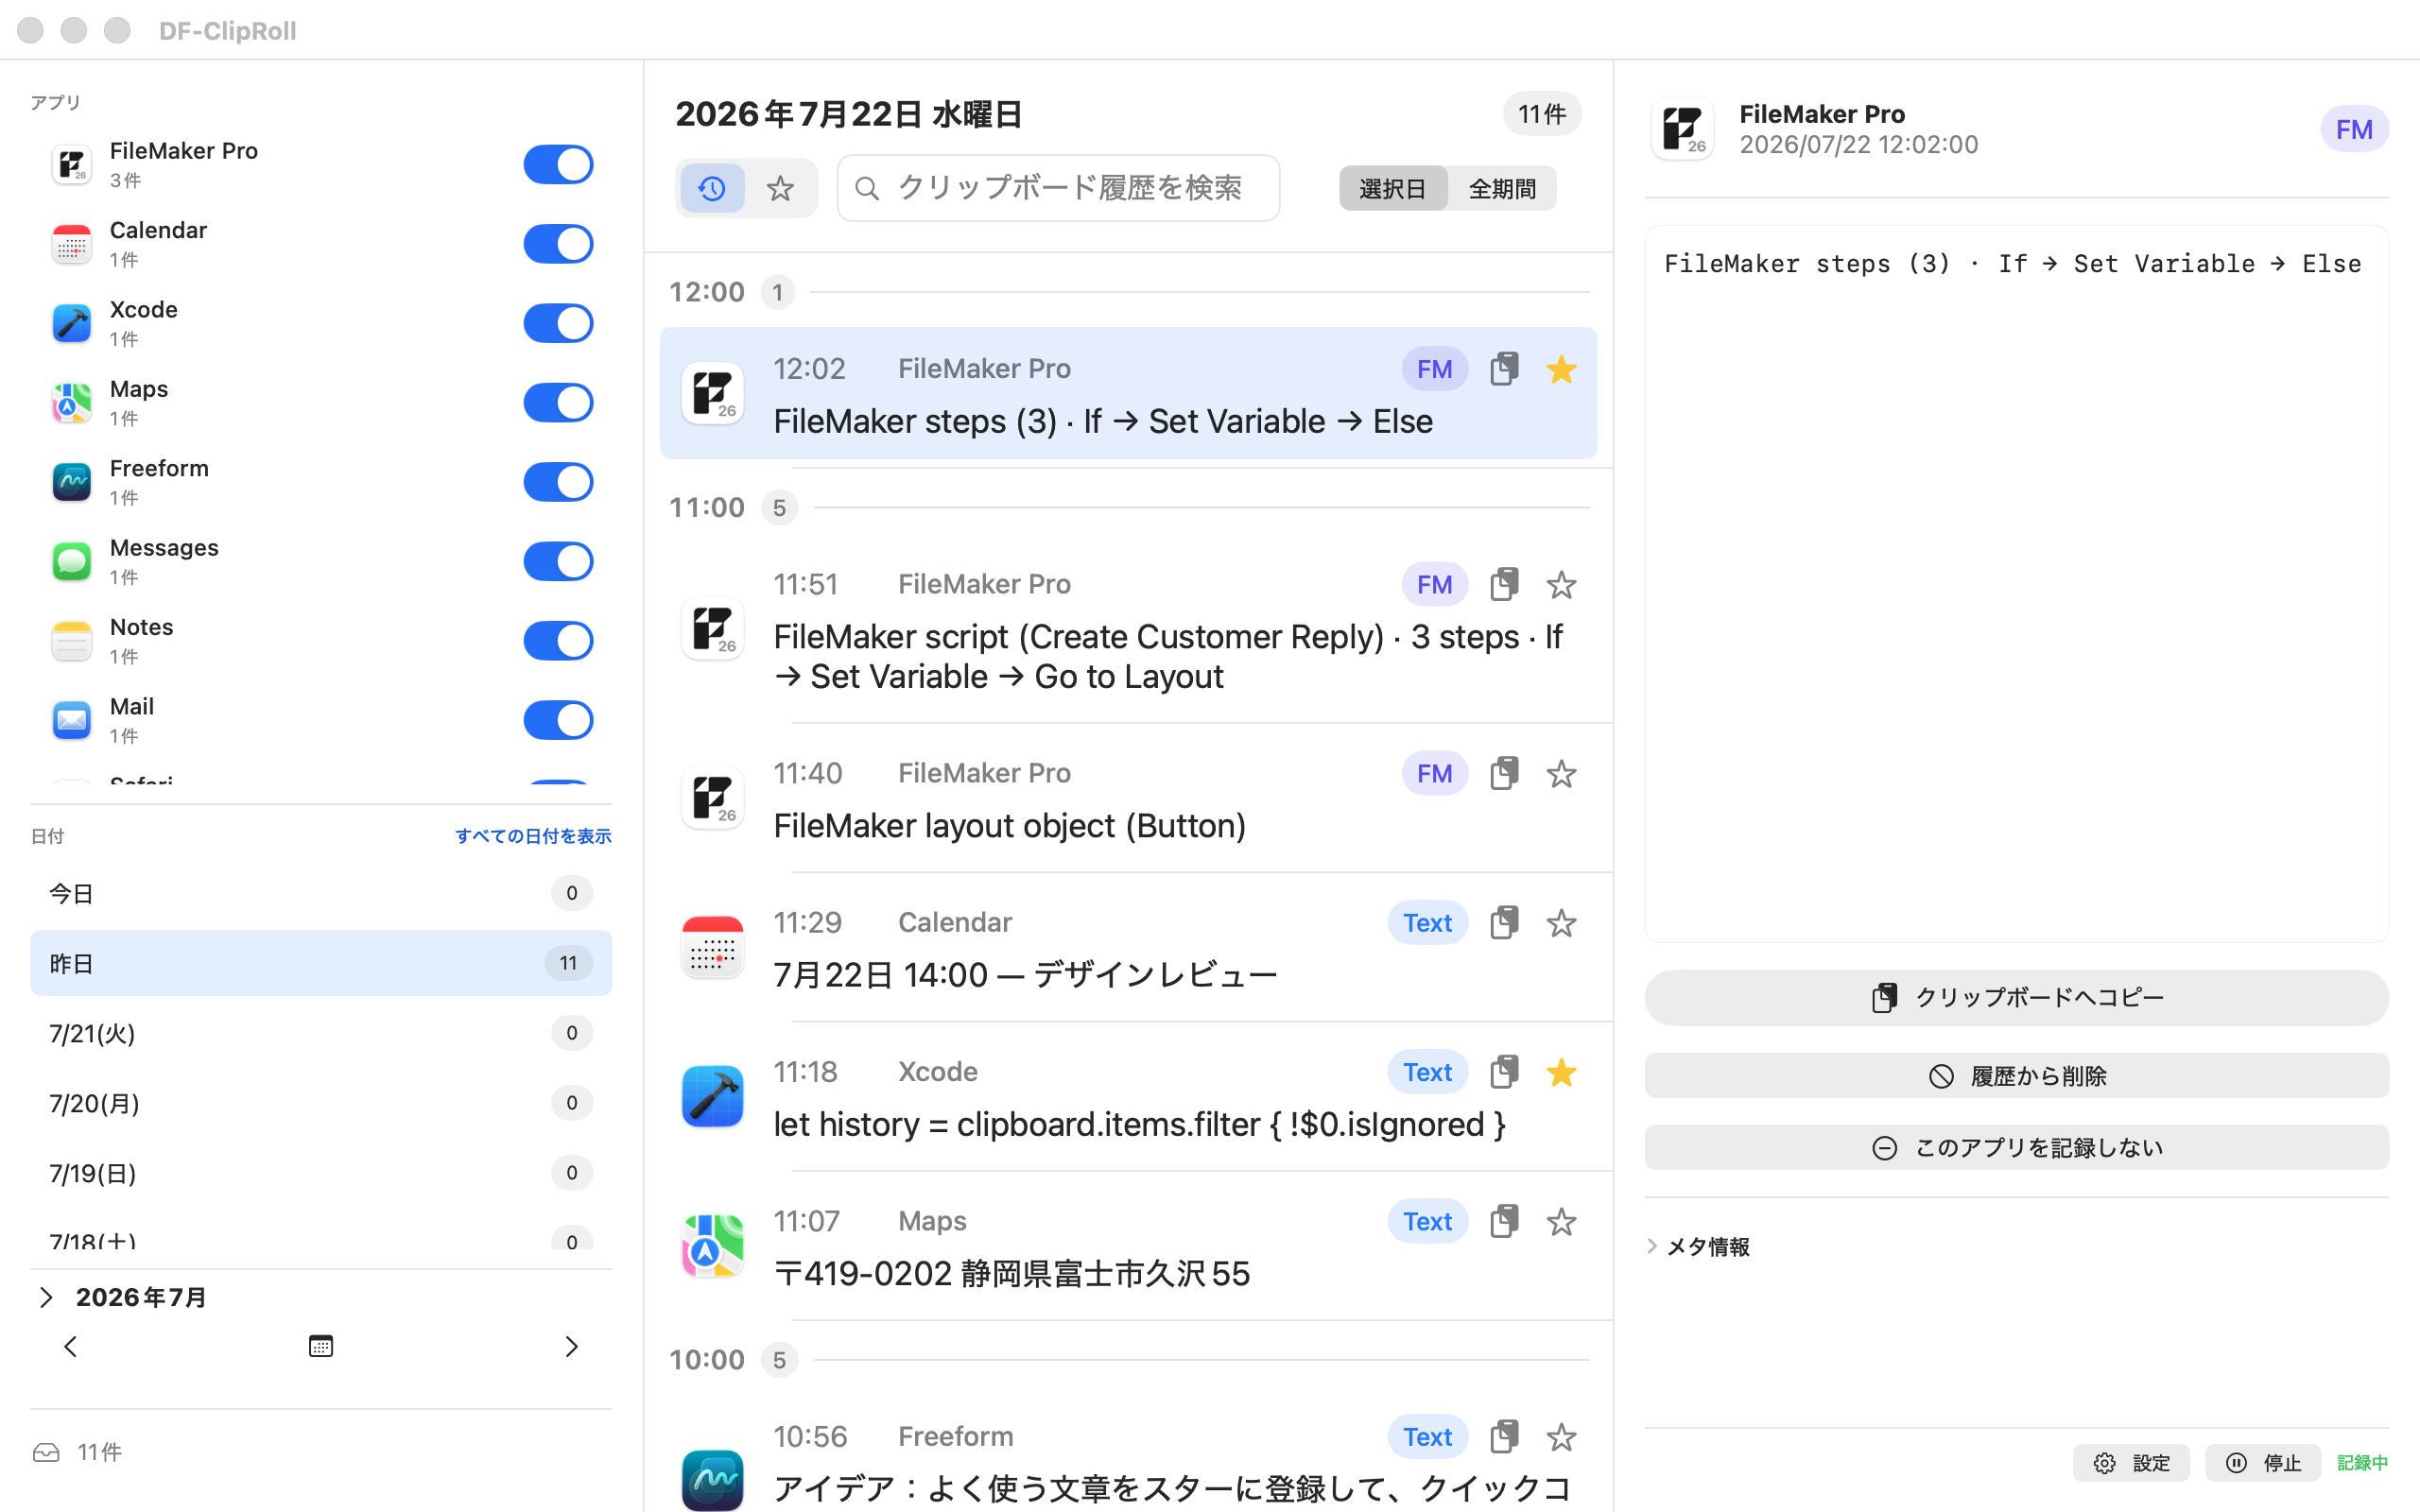The width and height of the screenshot is (2420, 1512).
Task: Star the 11:51 FileMaker script entry
Action: pyautogui.click(x=1561, y=584)
